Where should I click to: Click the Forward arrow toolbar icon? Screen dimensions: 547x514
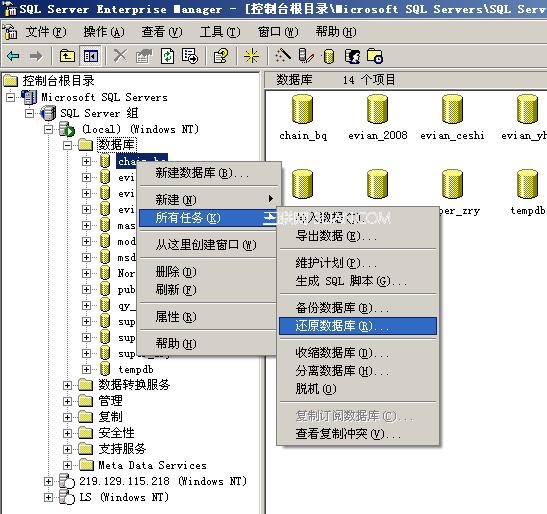click(x=36, y=56)
